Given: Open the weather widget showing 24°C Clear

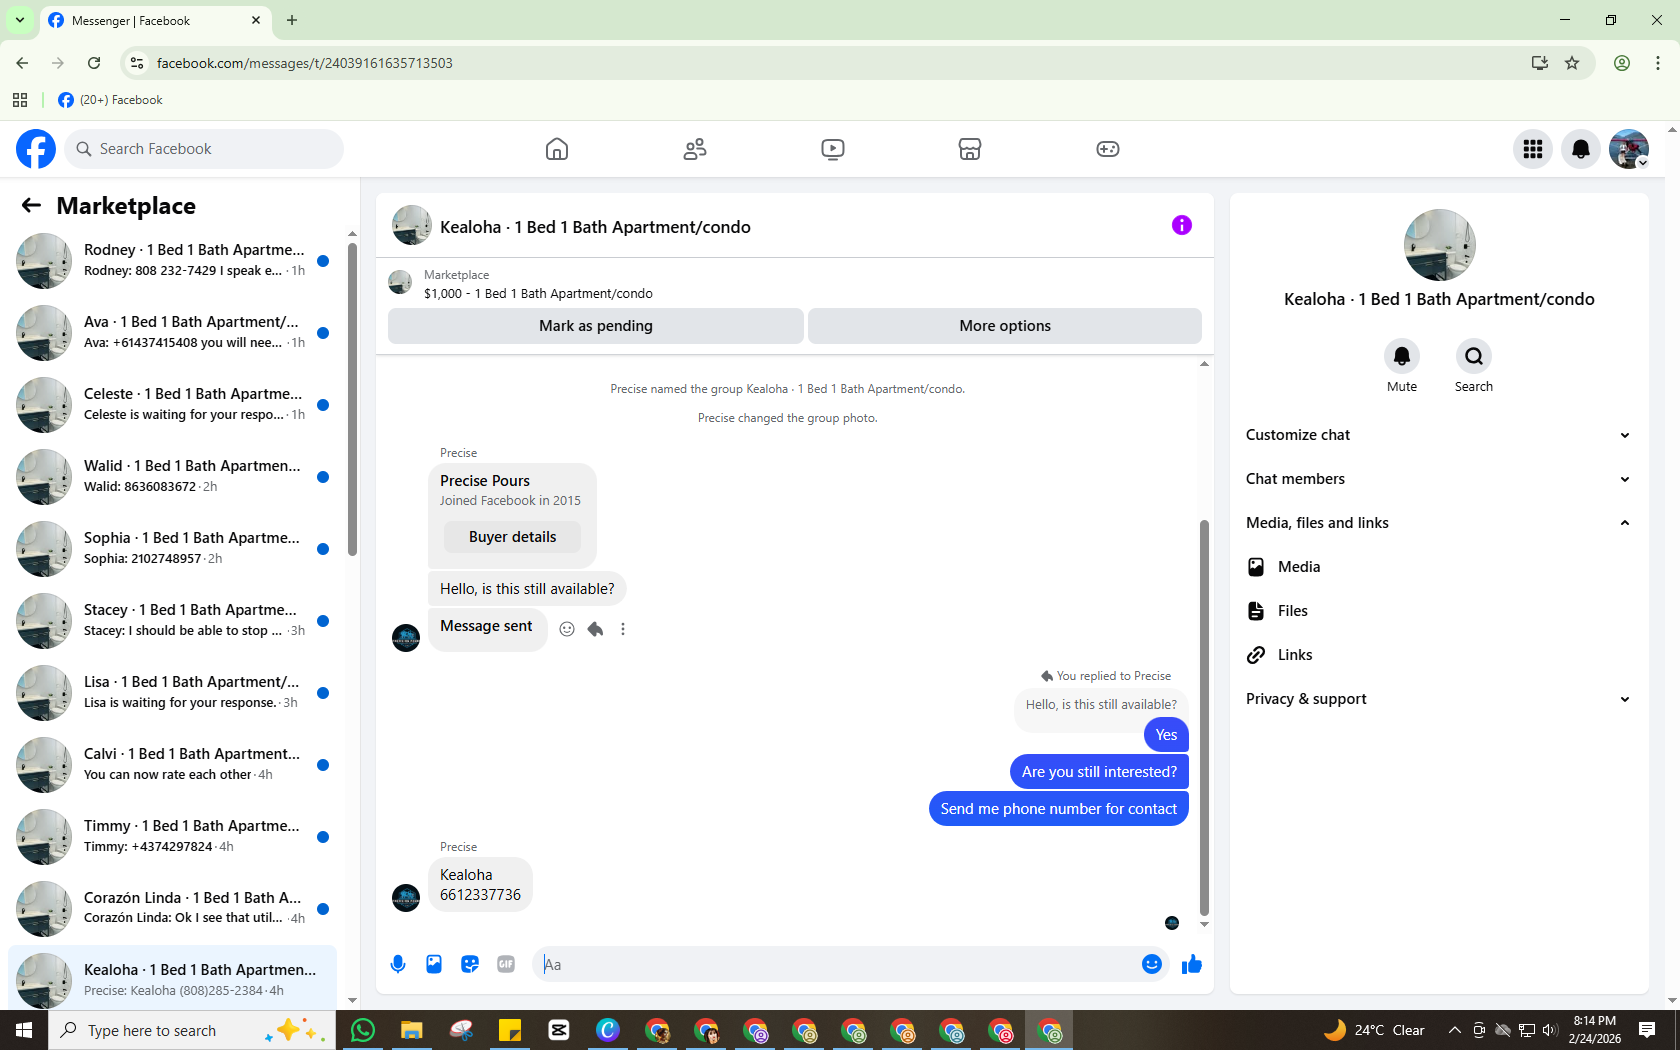Looking at the screenshot, I should coord(1374,1030).
